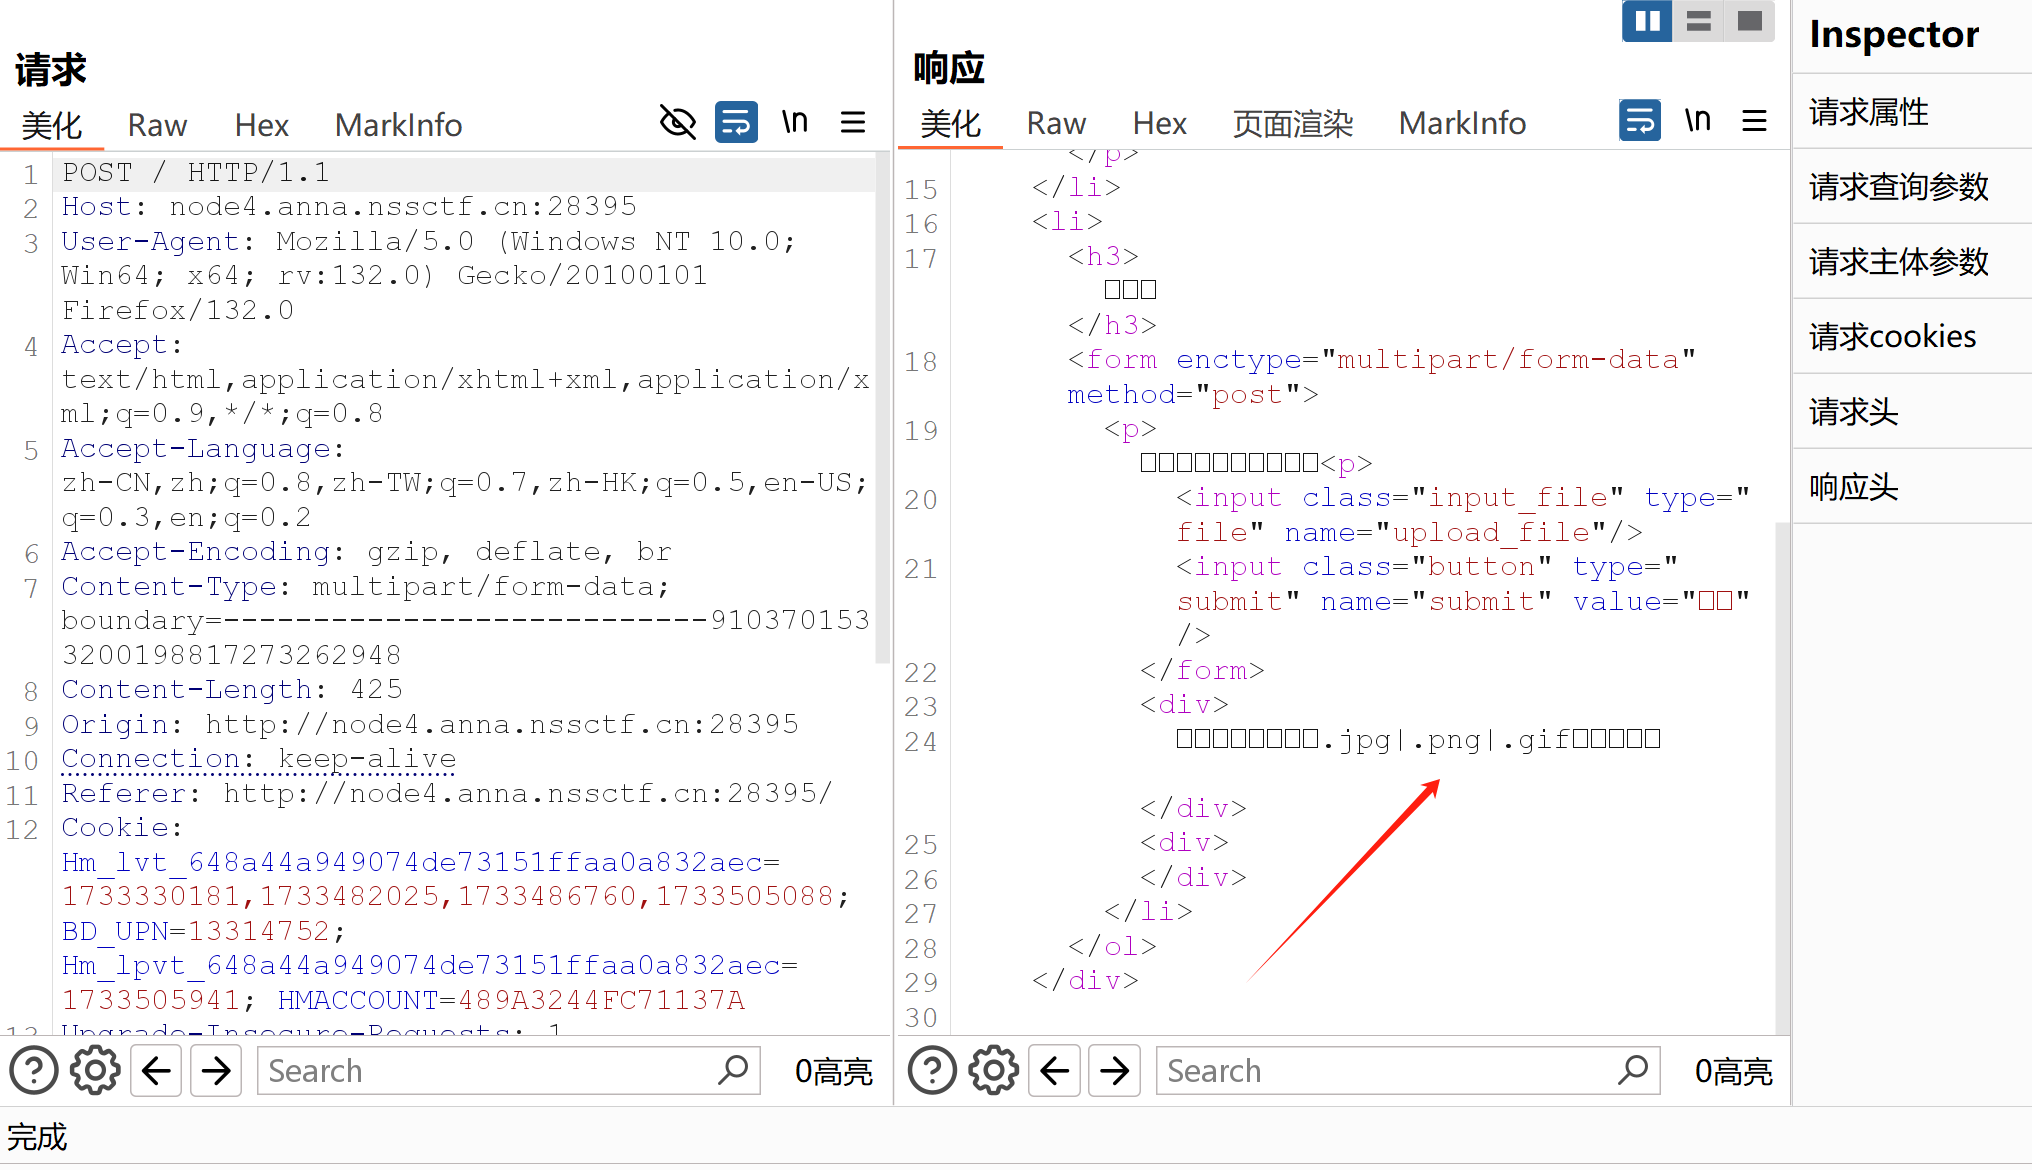Open request search settings gear
This screenshot has width=2032, height=1170.
[95, 1071]
